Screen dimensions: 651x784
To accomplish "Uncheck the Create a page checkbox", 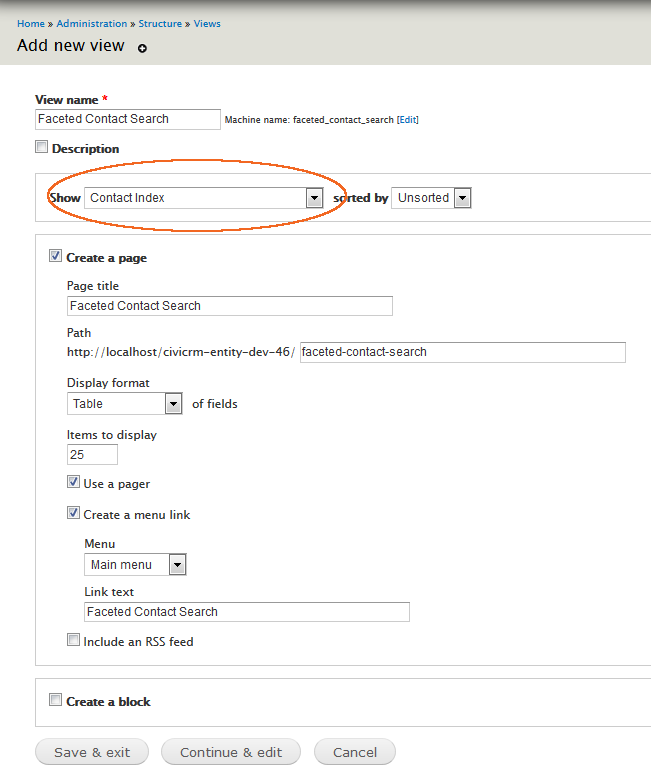I will click(x=56, y=256).
